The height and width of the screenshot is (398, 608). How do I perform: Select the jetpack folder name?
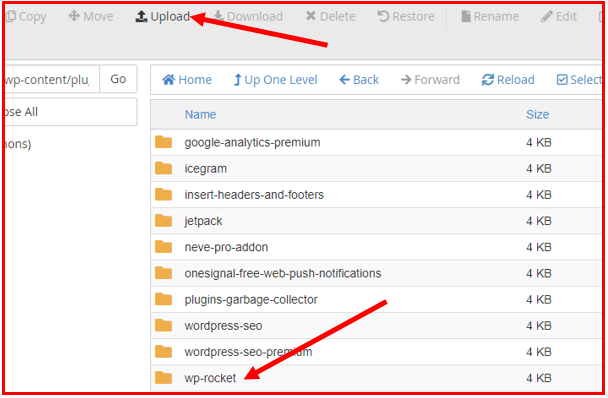[203, 221]
